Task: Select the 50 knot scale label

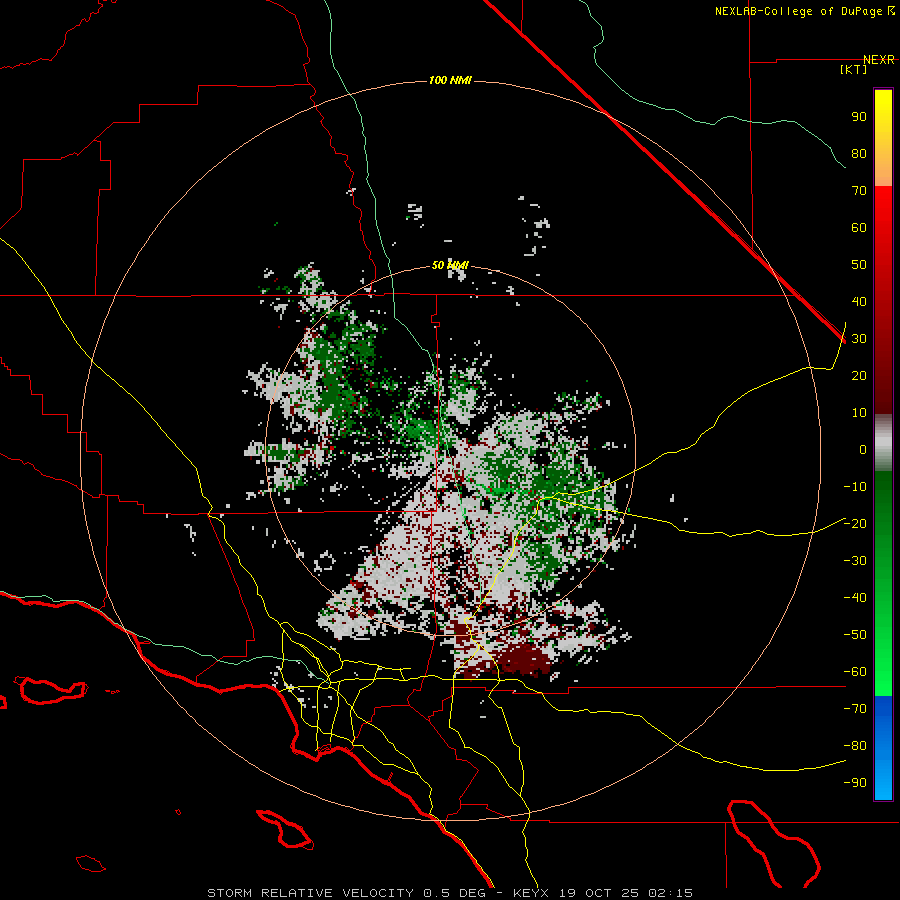Action: coord(859,265)
